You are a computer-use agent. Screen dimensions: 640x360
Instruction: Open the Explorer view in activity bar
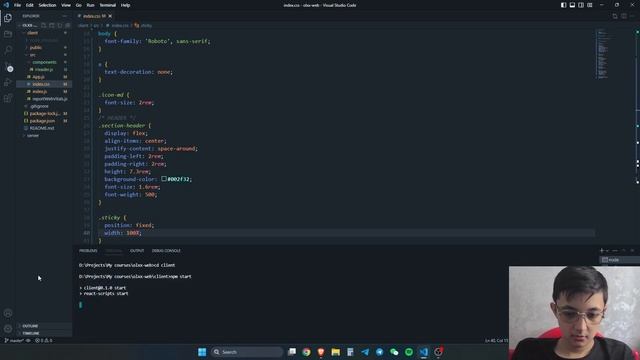[8, 18]
